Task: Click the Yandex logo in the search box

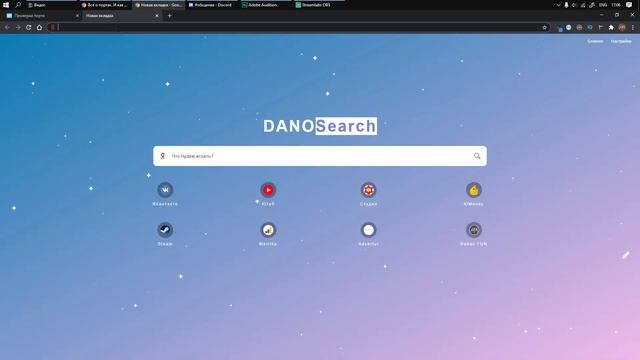Action: [162, 156]
